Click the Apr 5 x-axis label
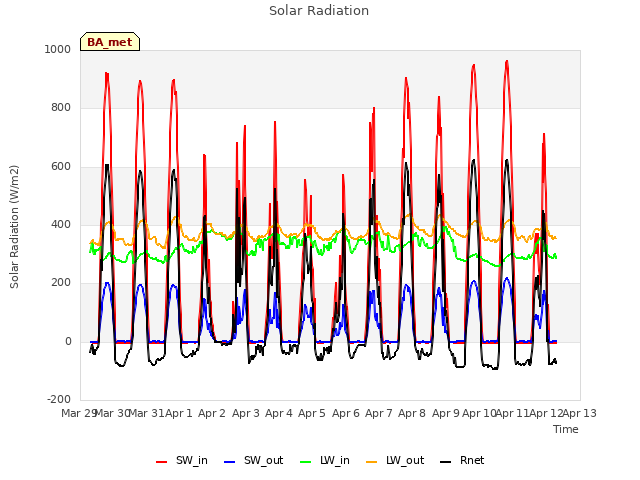 click(312, 413)
